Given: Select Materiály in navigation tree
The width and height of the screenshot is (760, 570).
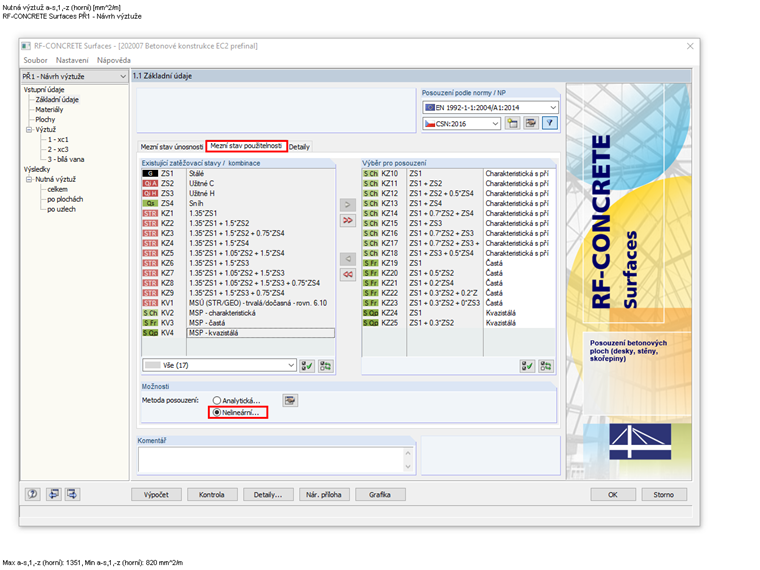Looking at the screenshot, I should point(49,110).
